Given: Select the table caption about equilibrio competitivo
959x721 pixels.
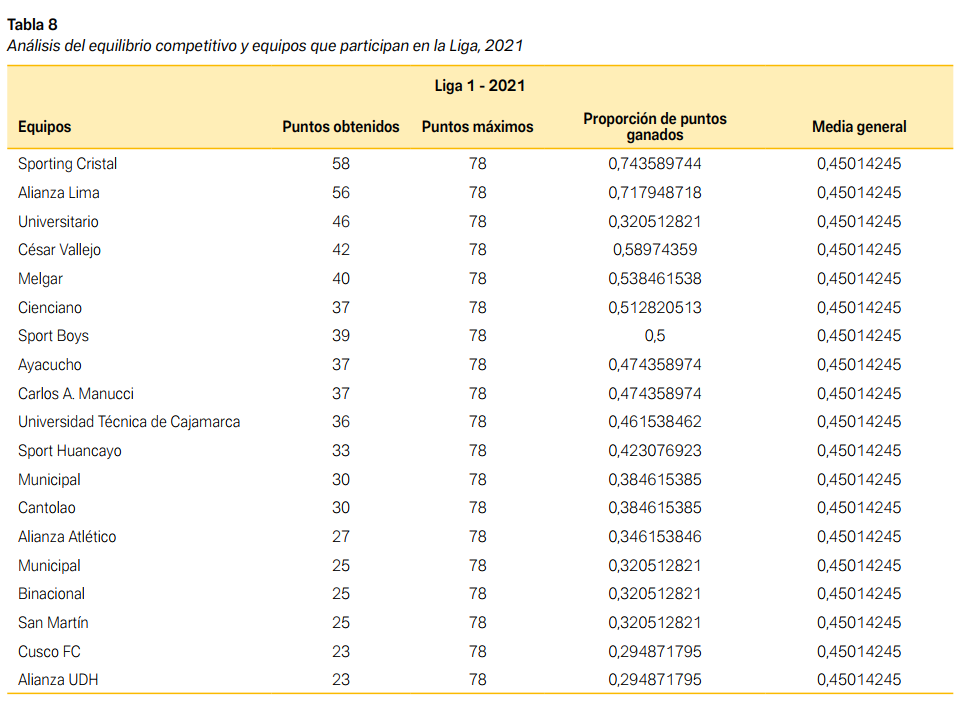Looking at the screenshot, I should point(265,45).
